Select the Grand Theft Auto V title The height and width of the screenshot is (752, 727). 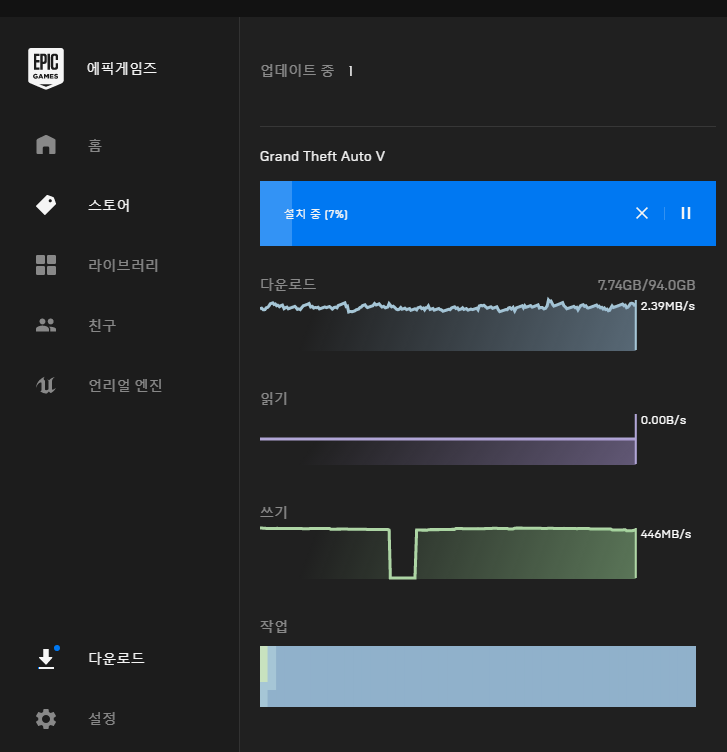(x=322, y=156)
